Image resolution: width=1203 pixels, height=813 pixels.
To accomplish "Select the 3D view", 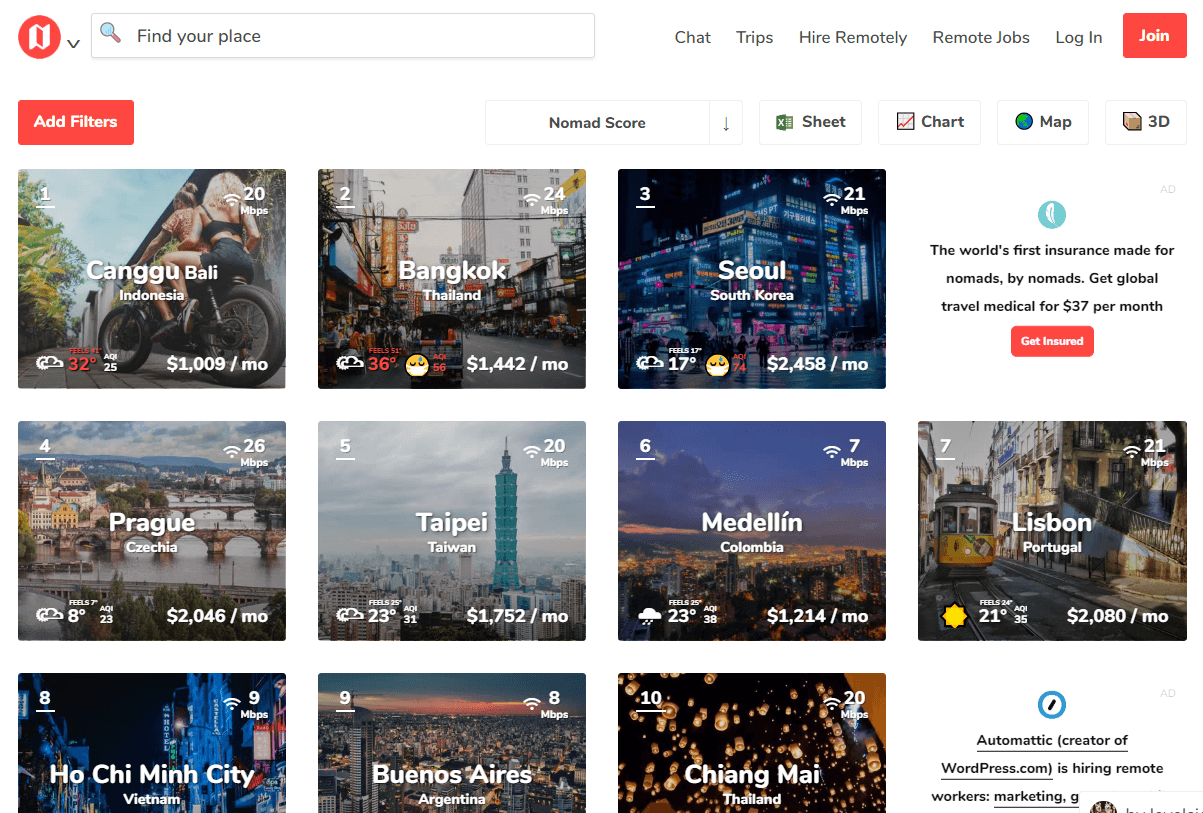I will coord(1145,122).
